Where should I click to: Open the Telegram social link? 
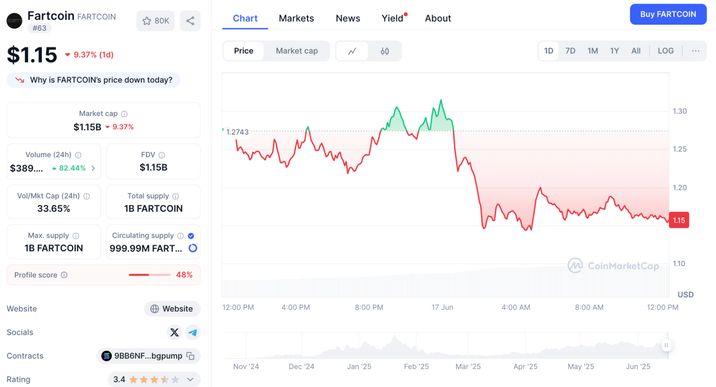(193, 332)
